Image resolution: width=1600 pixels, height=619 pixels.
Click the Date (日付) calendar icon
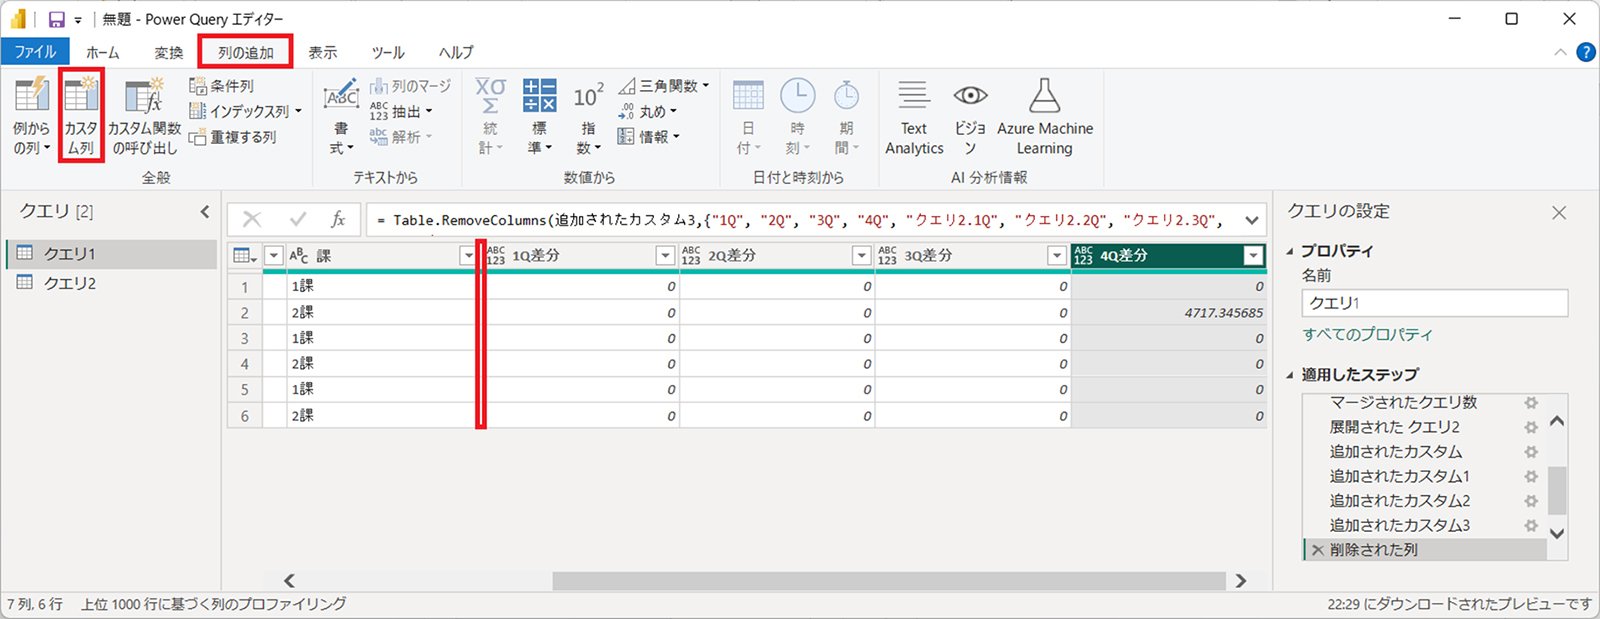pos(748,95)
